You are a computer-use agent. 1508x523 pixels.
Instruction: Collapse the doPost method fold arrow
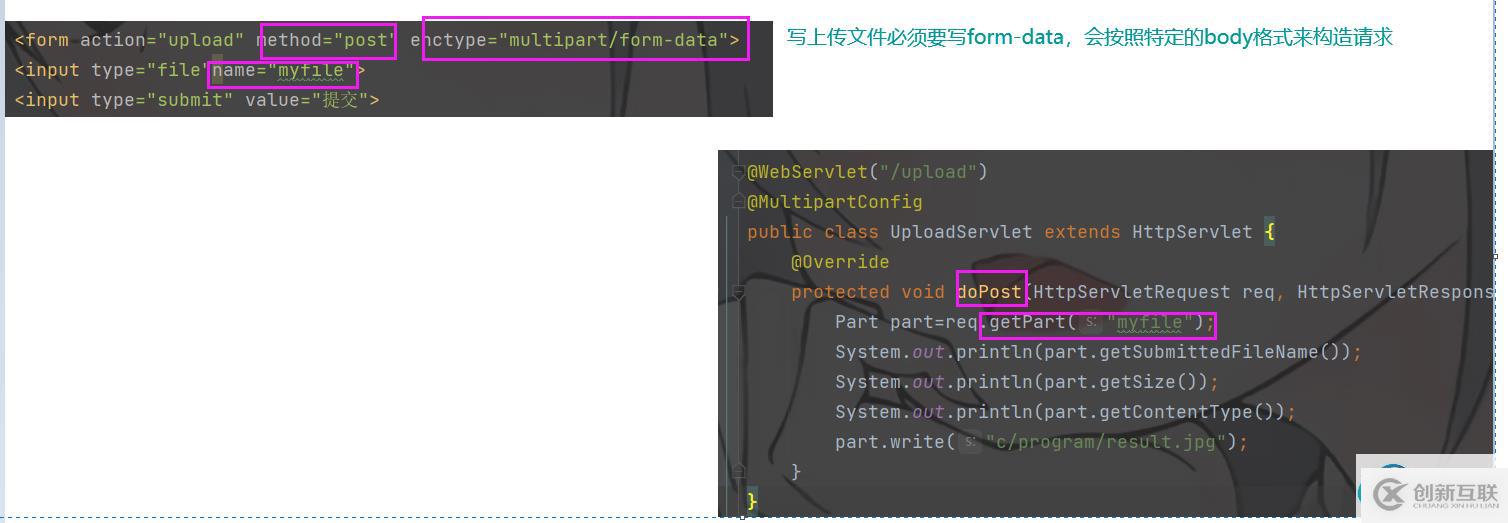(740, 292)
